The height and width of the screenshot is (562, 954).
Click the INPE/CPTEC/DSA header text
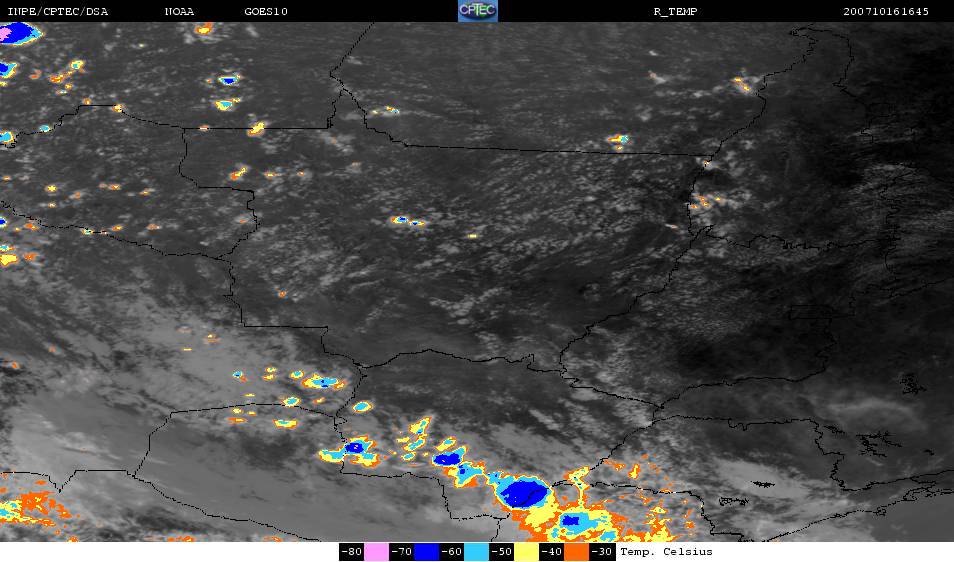(57, 12)
